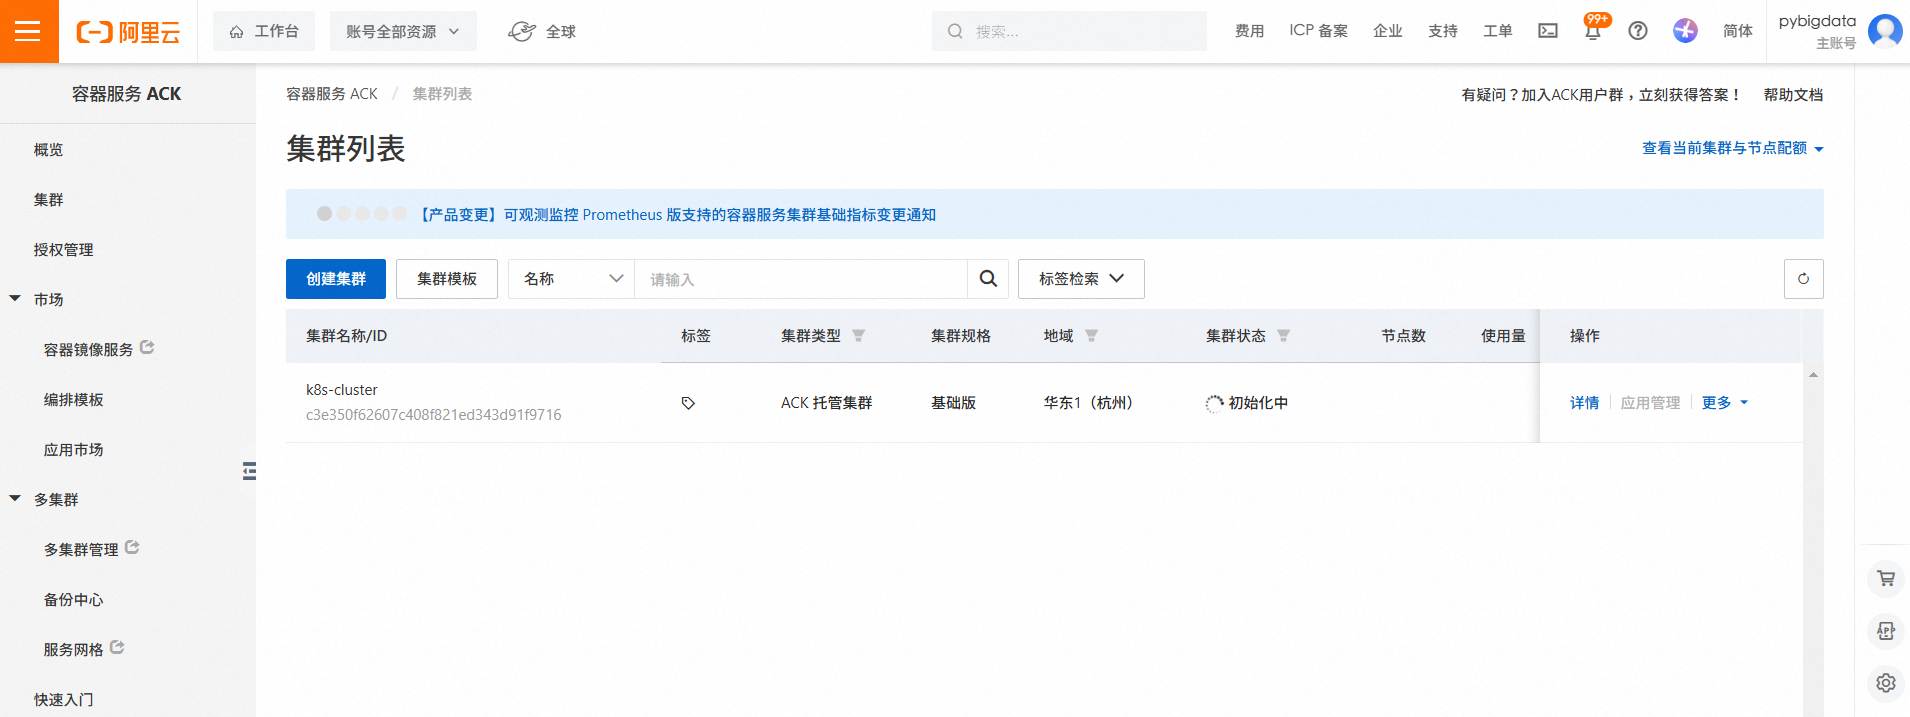Click the table scrollbar up arrow
The width and height of the screenshot is (1910, 717).
[x=1813, y=375]
